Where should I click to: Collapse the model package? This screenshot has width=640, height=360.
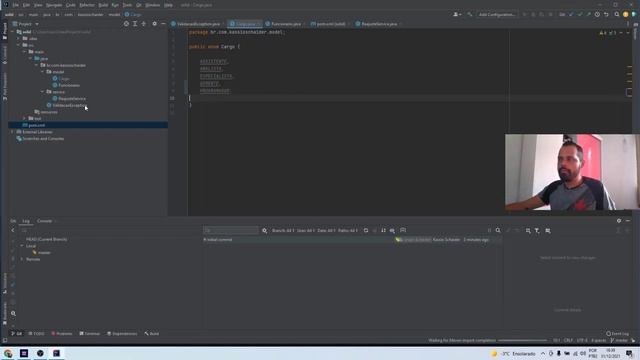pyautogui.click(x=42, y=72)
